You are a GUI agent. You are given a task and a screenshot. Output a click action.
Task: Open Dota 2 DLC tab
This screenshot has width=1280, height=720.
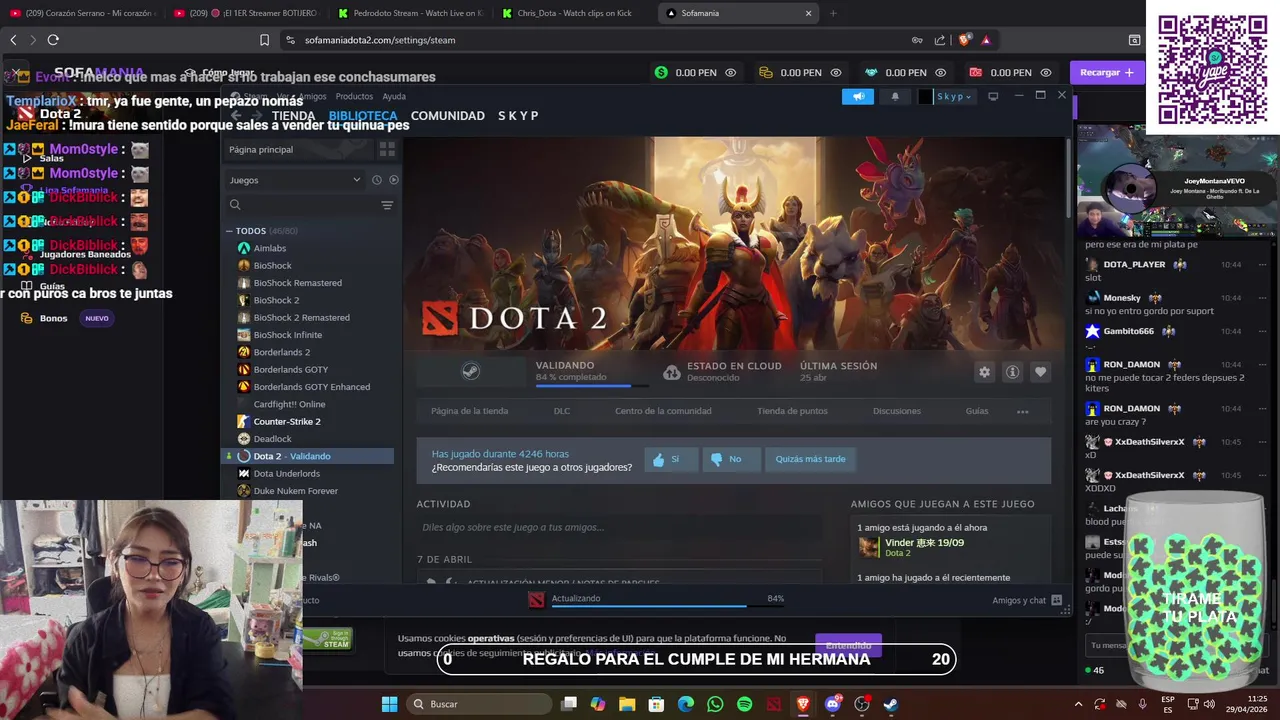pos(562,411)
